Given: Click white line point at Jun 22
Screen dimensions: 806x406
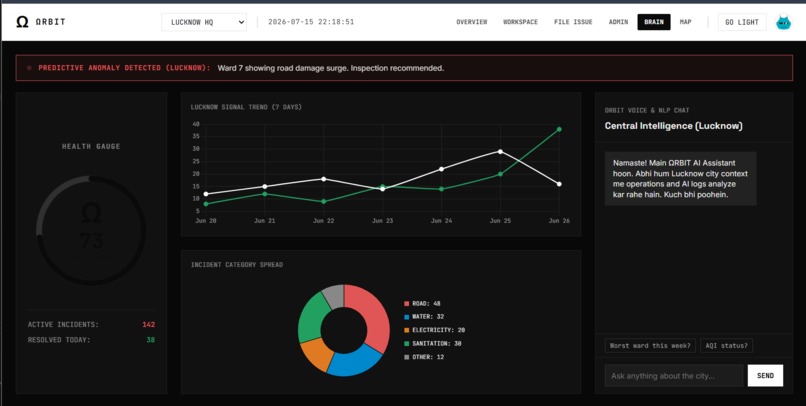Looking at the screenshot, I should click(x=323, y=179).
